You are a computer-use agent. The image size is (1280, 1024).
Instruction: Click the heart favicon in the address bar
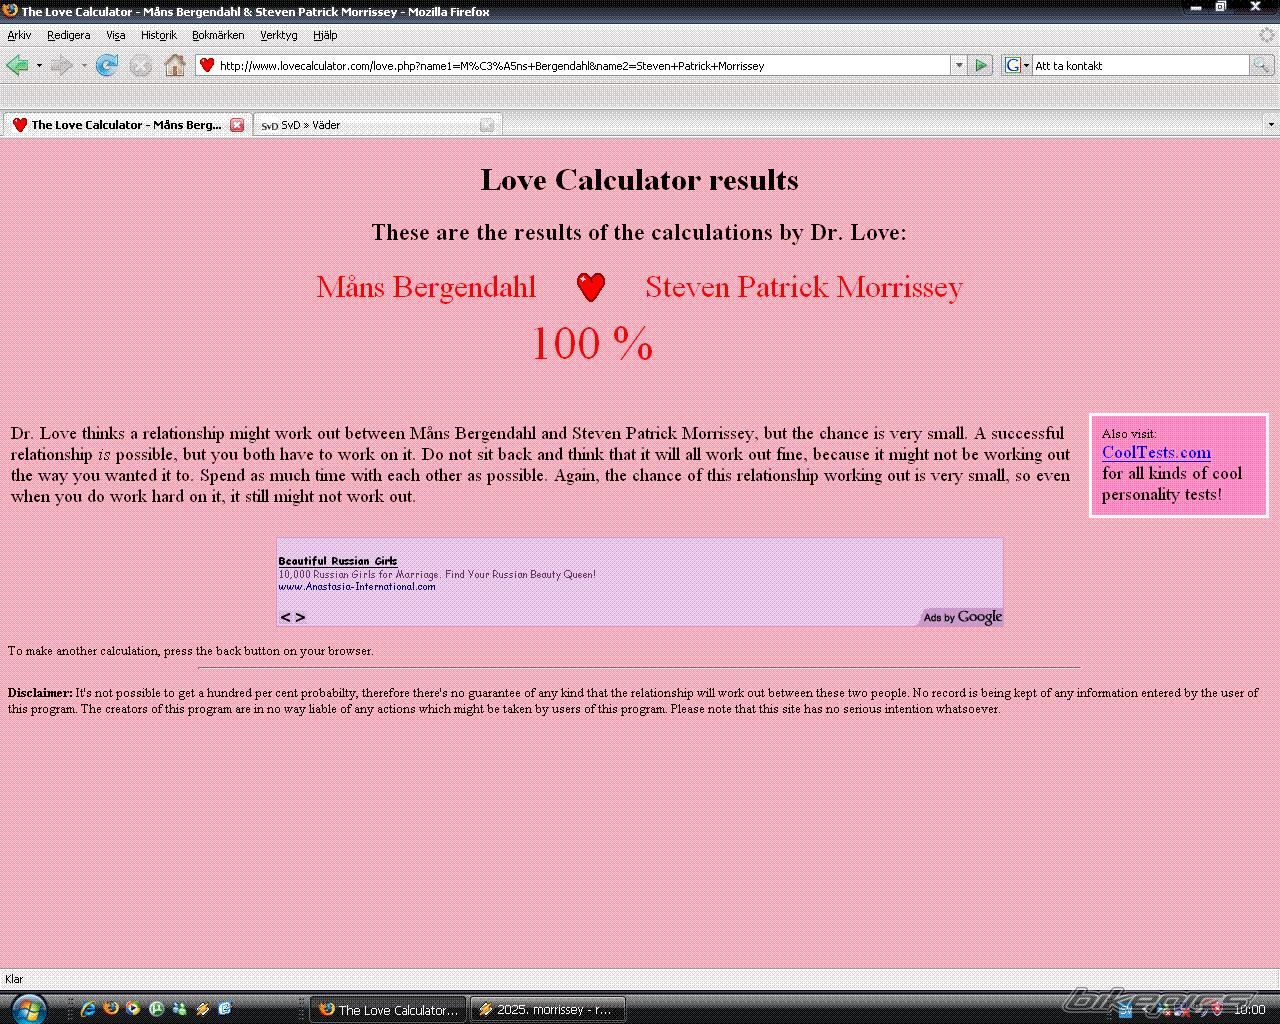pyautogui.click(x=207, y=65)
